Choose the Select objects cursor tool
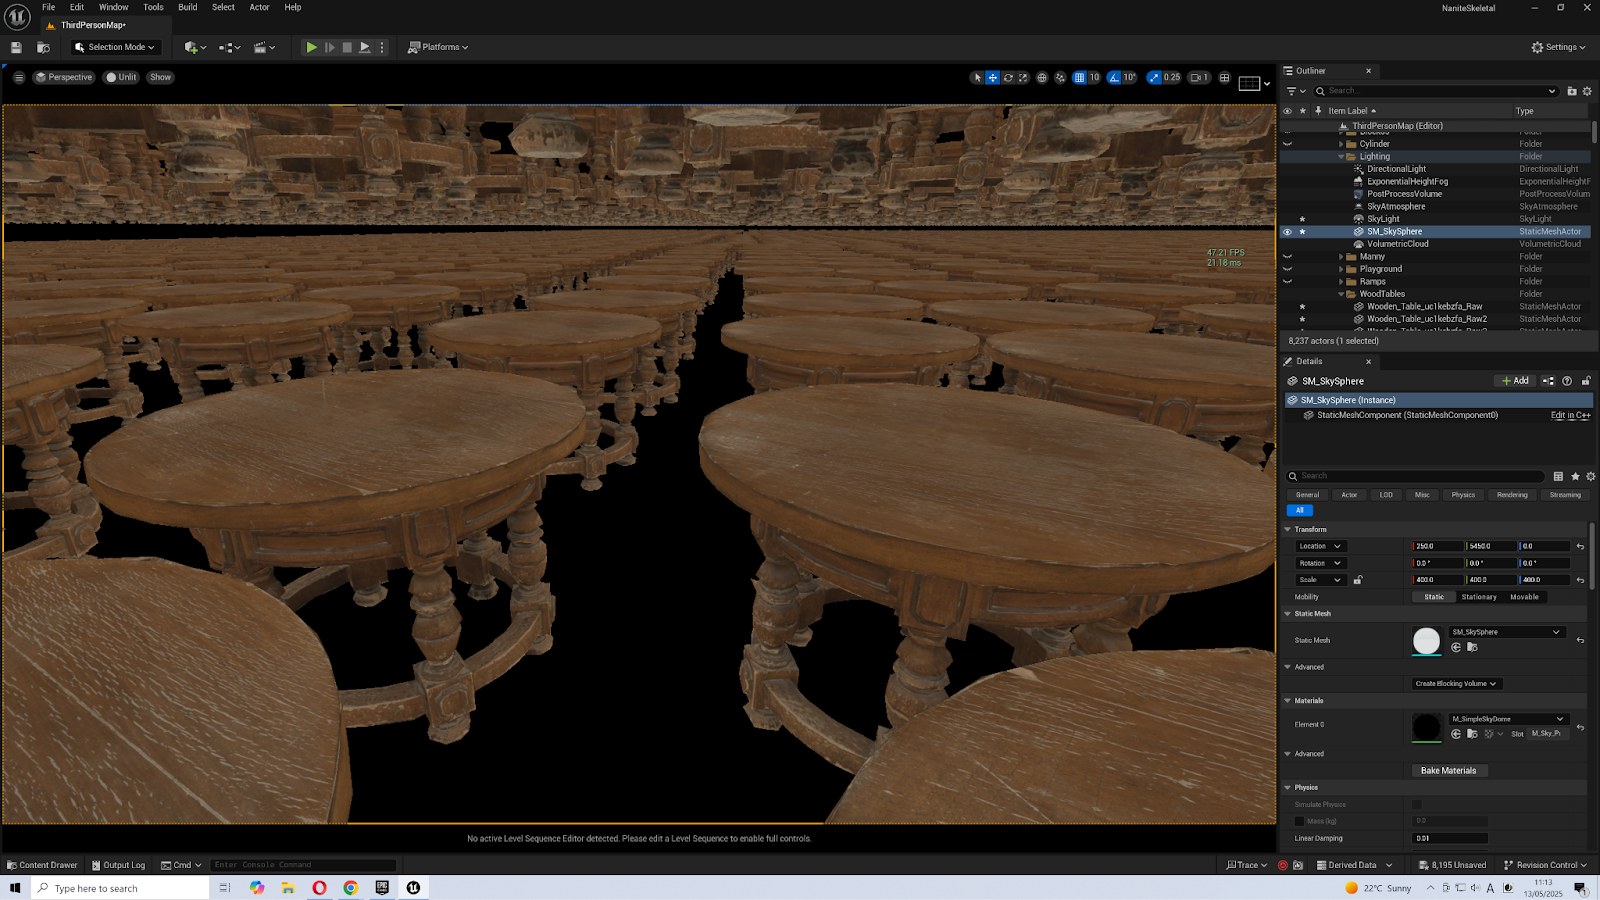 pyautogui.click(x=977, y=77)
